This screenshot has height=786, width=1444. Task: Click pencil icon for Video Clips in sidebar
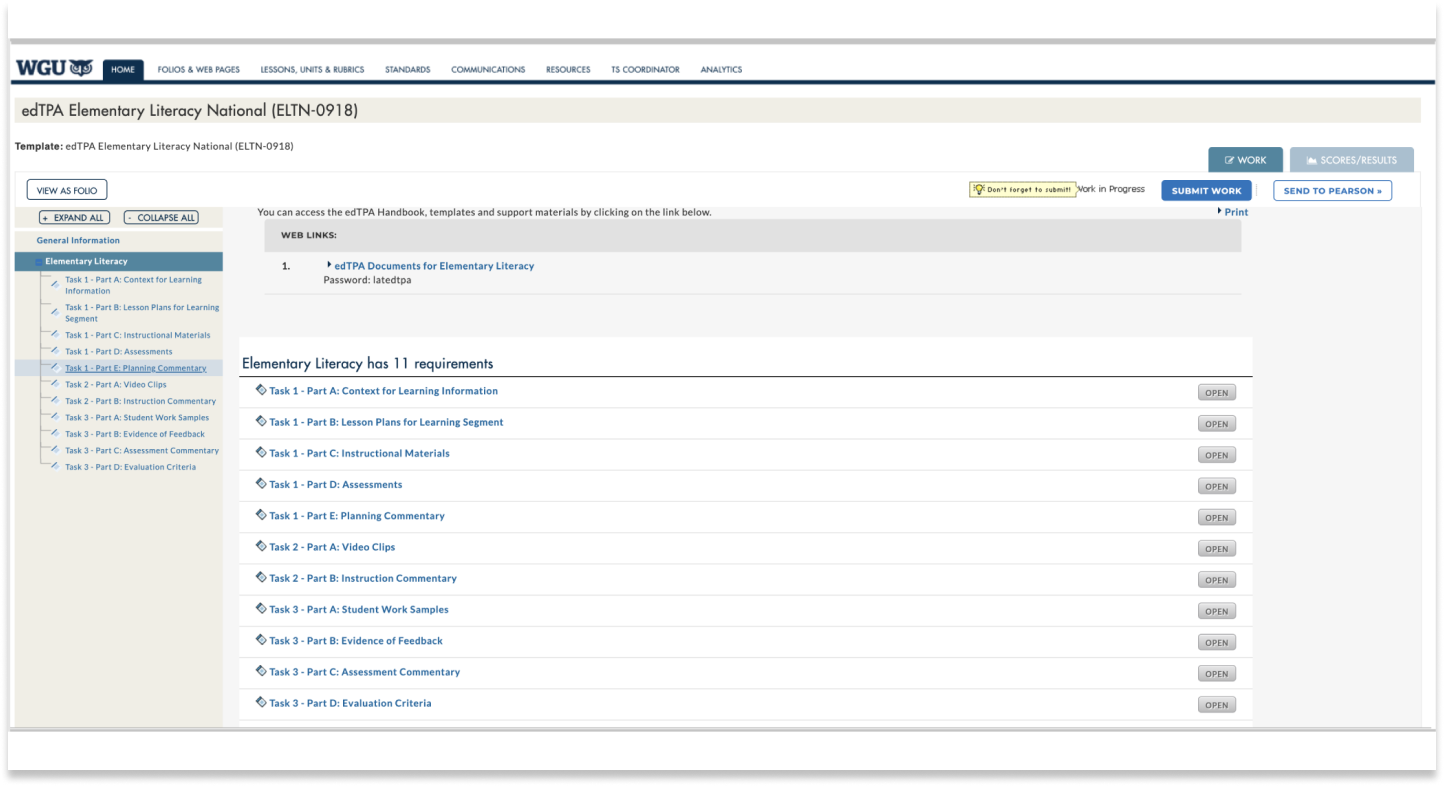point(55,384)
